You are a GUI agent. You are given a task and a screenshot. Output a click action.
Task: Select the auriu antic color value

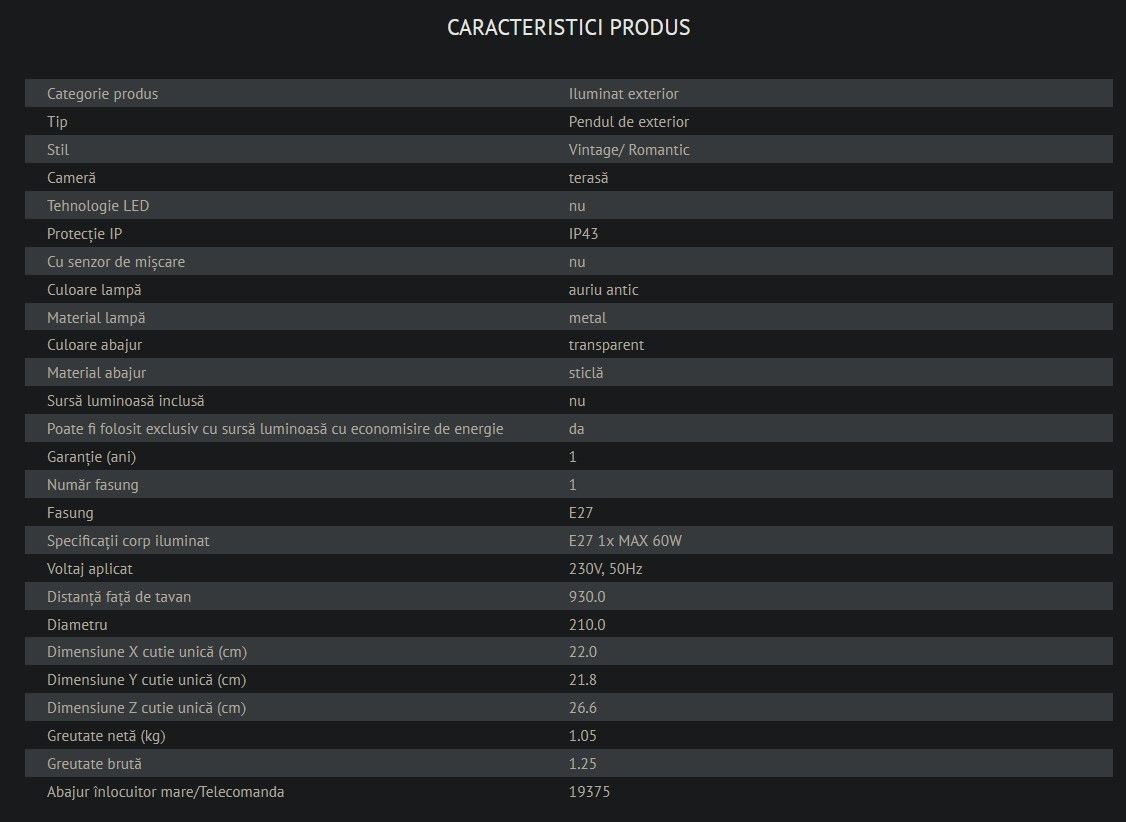coord(603,290)
